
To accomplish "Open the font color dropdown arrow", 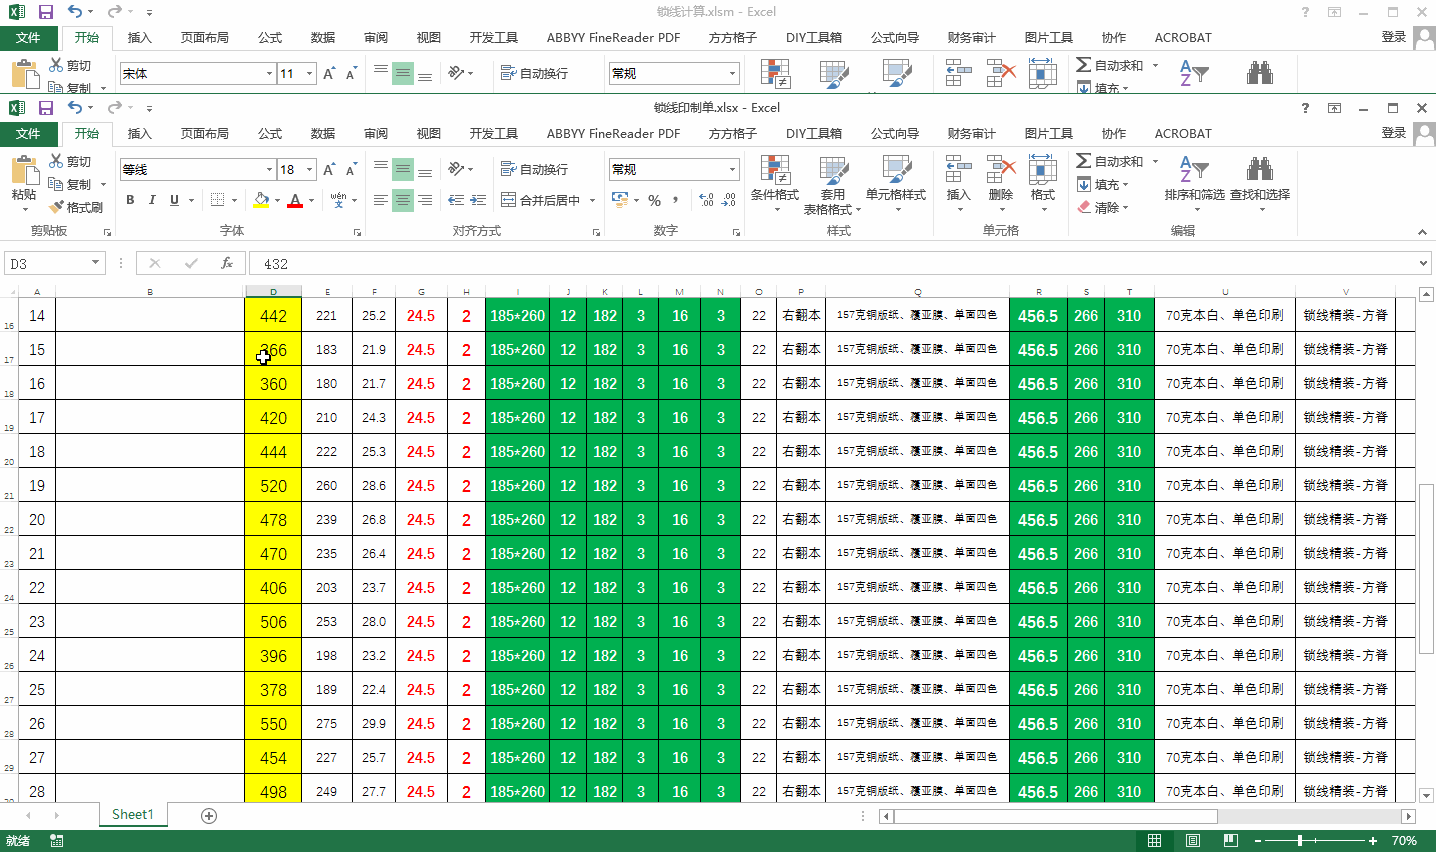I will click(x=311, y=200).
